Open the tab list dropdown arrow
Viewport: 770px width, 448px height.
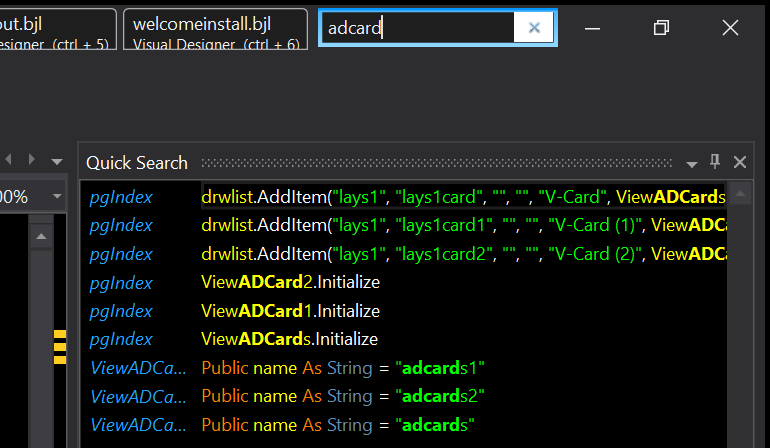pos(58,160)
